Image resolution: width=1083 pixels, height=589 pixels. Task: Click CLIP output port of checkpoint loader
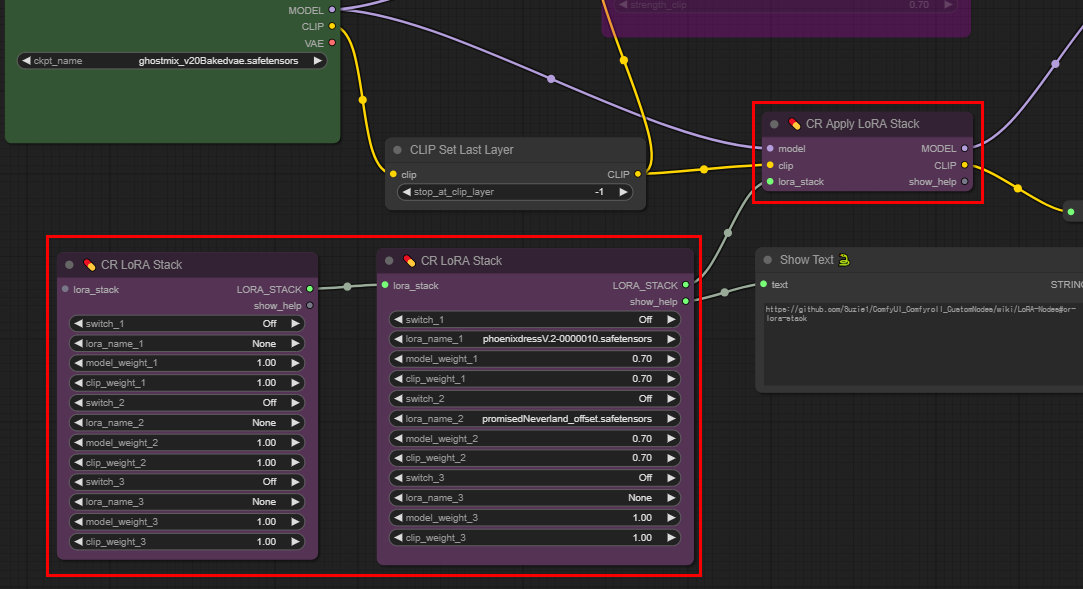click(x=332, y=26)
